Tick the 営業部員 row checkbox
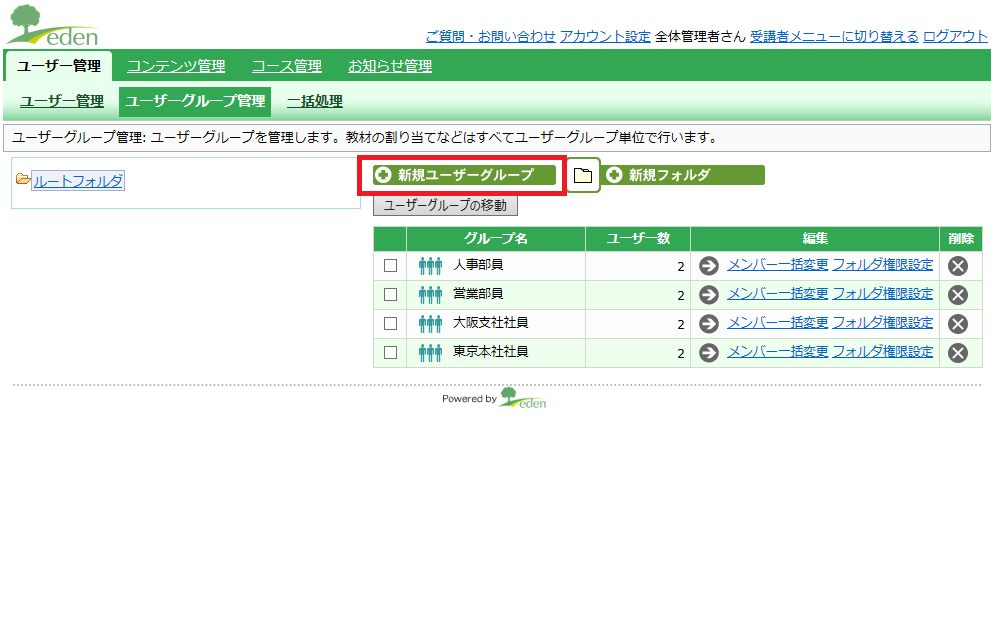The height and width of the screenshot is (628, 994). pyautogui.click(x=390, y=295)
